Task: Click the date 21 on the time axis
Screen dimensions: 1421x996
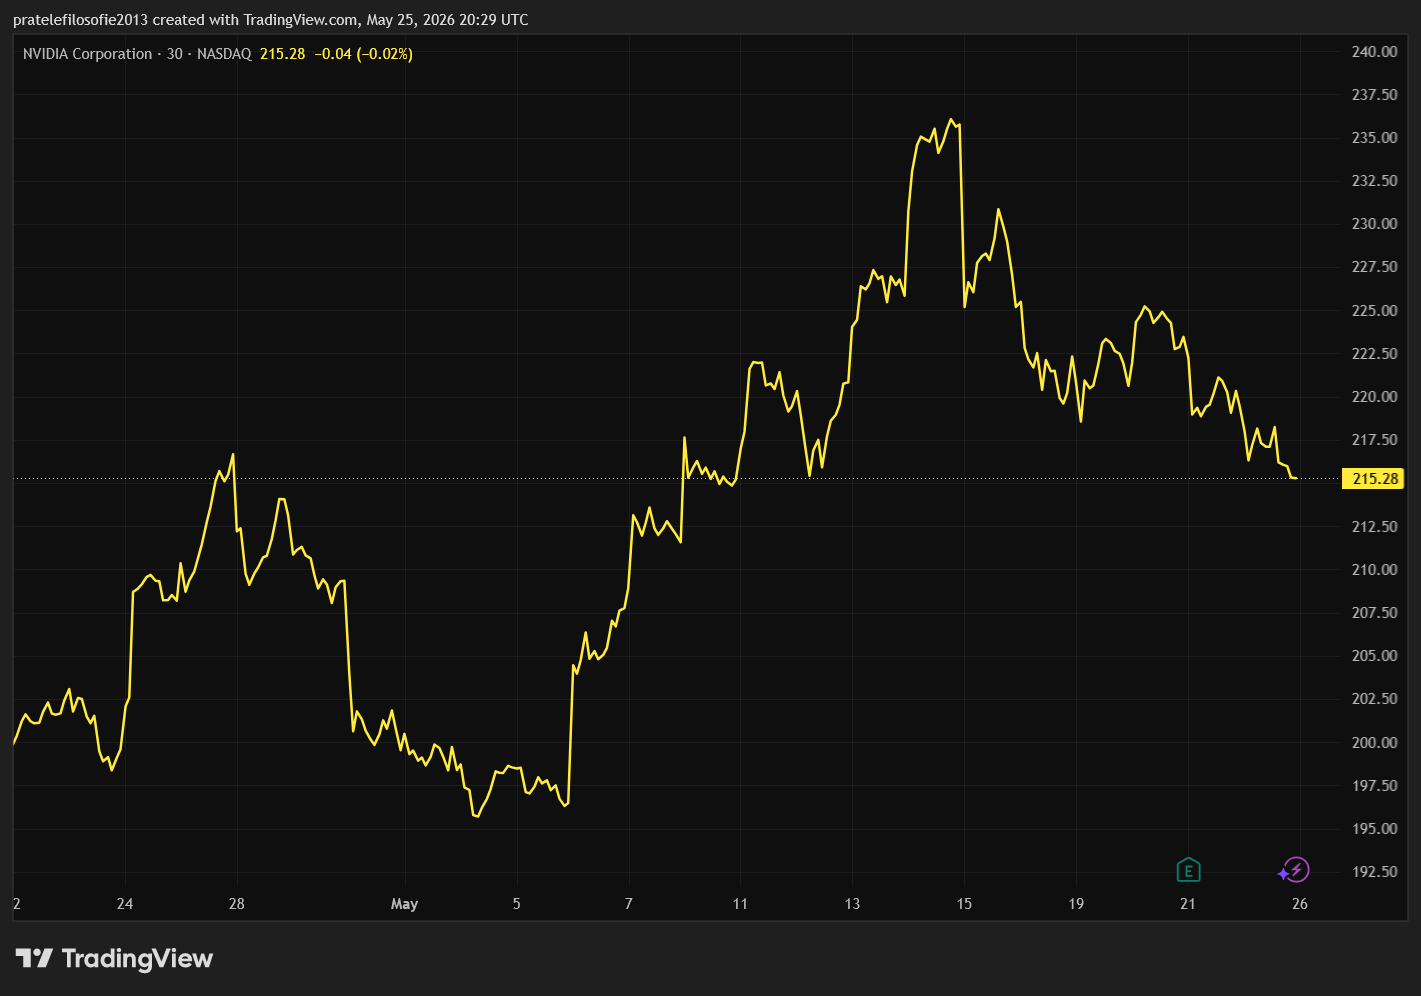Action: click(1188, 904)
